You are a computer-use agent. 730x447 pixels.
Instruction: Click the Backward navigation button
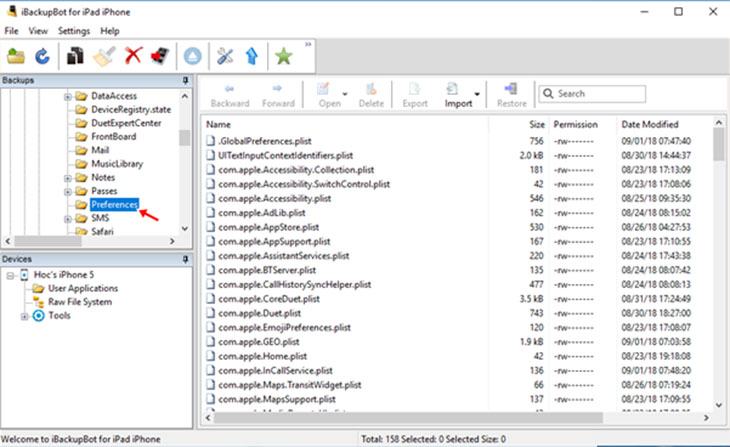click(x=230, y=95)
